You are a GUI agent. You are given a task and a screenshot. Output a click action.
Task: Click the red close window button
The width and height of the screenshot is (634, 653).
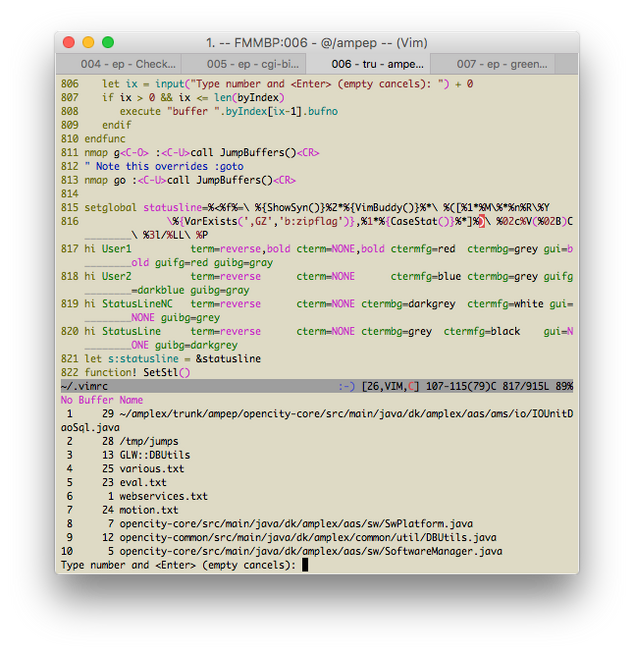click(69, 42)
